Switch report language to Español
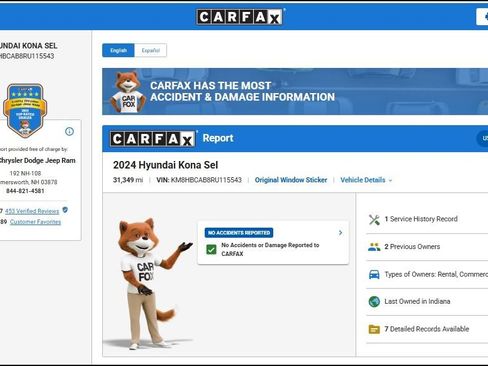The image size is (488, 366). 150,50
